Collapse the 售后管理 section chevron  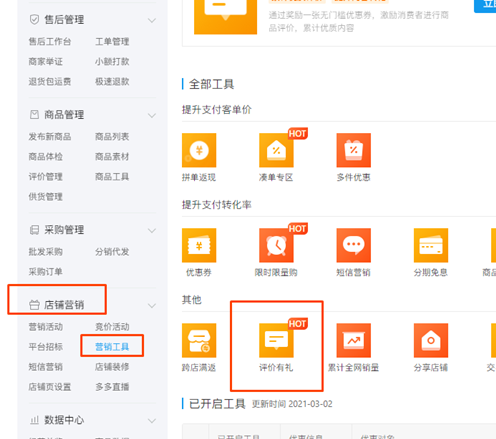tap(152, 20)
